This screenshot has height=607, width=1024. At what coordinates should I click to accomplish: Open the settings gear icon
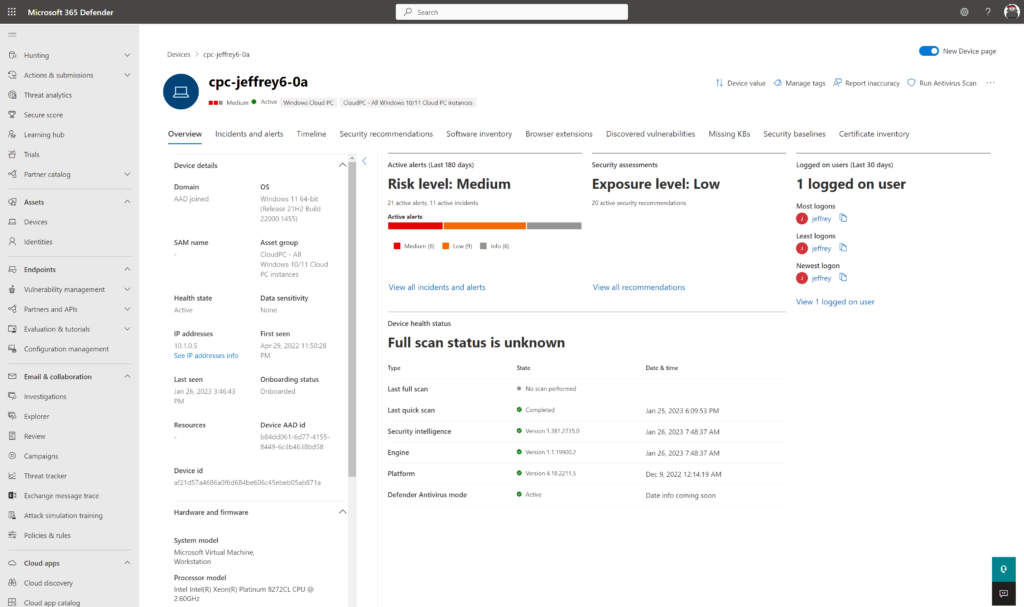tap(964, 12)
